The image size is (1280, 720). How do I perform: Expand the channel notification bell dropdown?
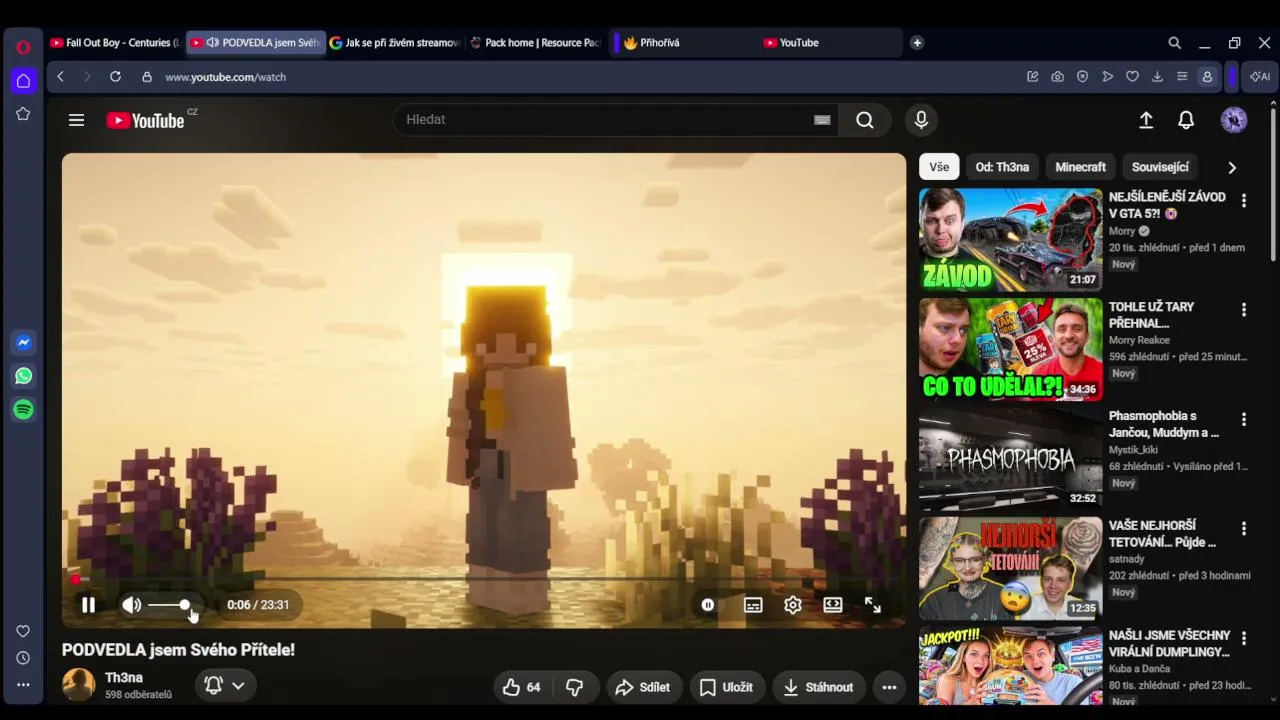(225, 686)
